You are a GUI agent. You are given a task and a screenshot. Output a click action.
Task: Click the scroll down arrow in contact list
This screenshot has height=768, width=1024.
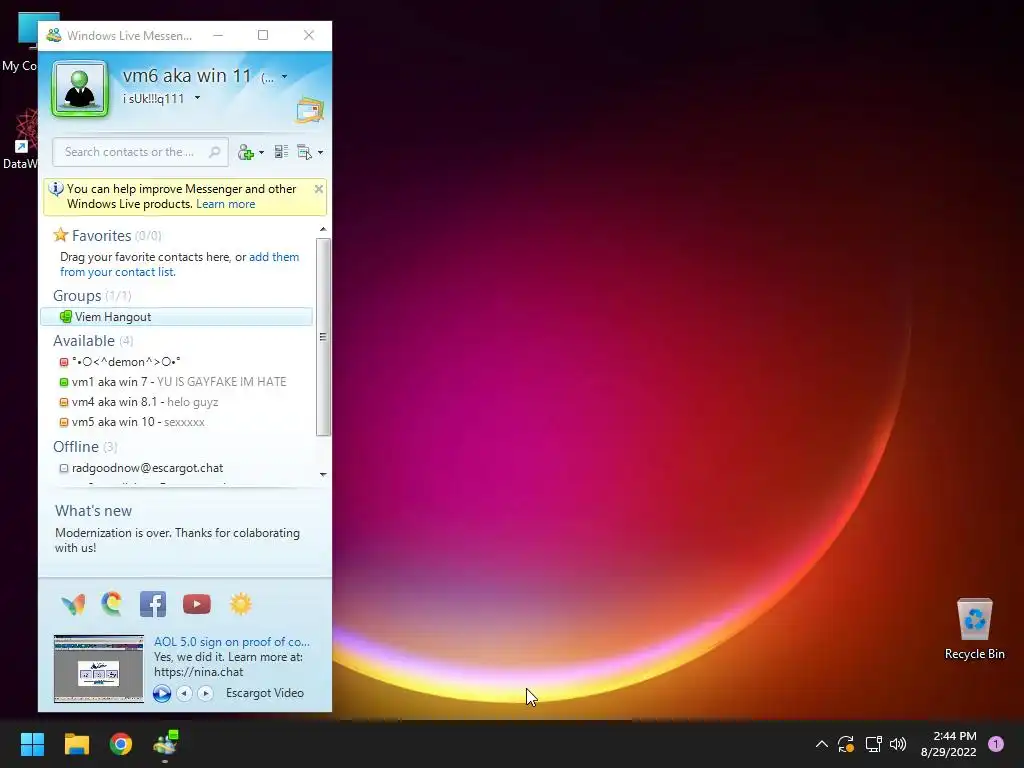[323, 475]
